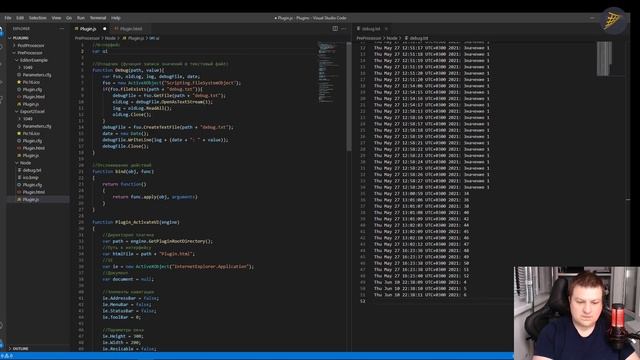This screenshot has width=640, height=360.
Task: Open Pict6.ico in EditorExample folder
Action: [x=31, y=82]
